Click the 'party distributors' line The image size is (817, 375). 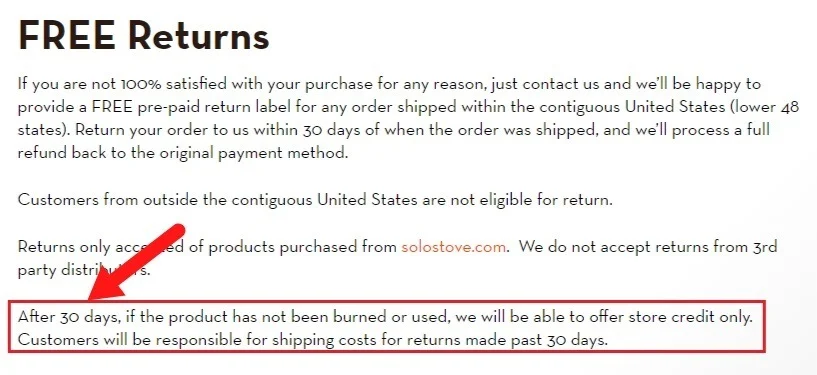(84, 271)
